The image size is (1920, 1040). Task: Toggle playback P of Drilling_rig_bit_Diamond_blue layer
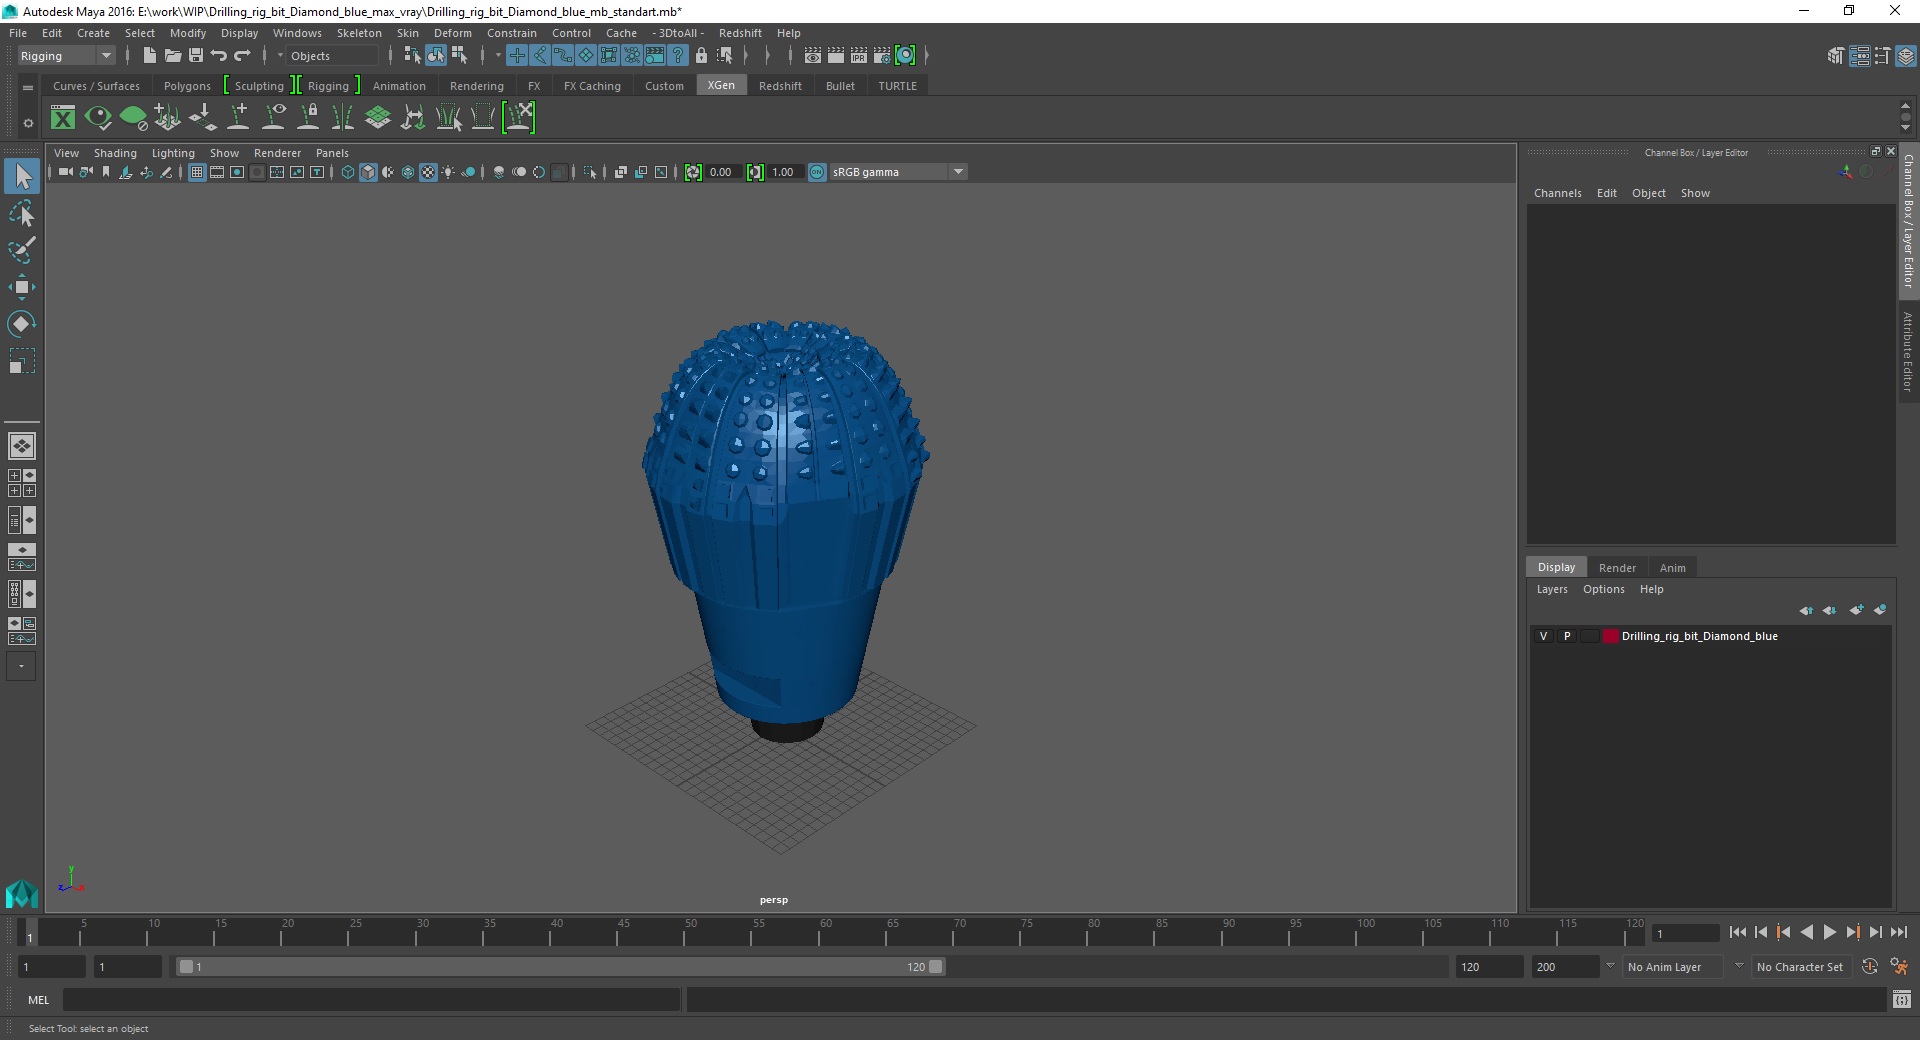coord(1567,636)
